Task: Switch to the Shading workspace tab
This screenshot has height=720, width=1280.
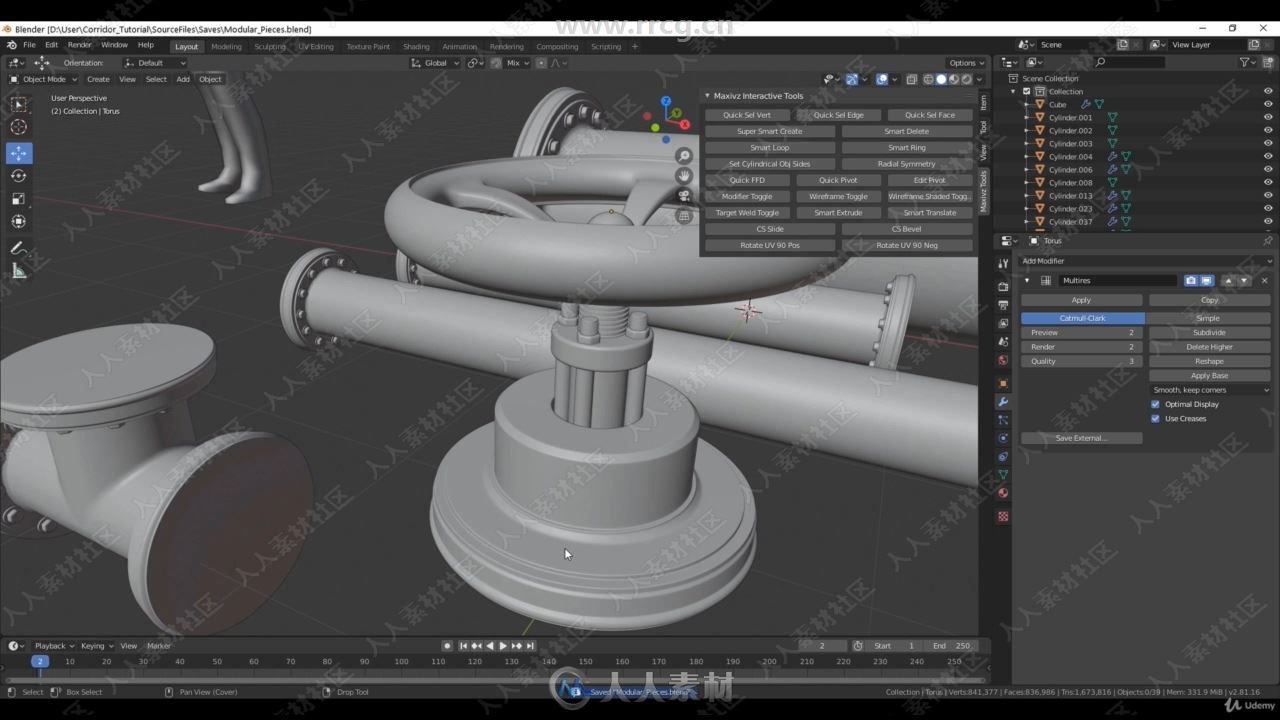Action: (x=416, y=46)
